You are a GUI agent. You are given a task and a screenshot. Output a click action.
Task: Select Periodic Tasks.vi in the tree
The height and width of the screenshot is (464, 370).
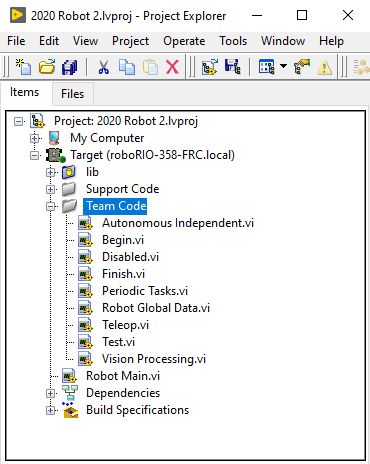[145, 291]
